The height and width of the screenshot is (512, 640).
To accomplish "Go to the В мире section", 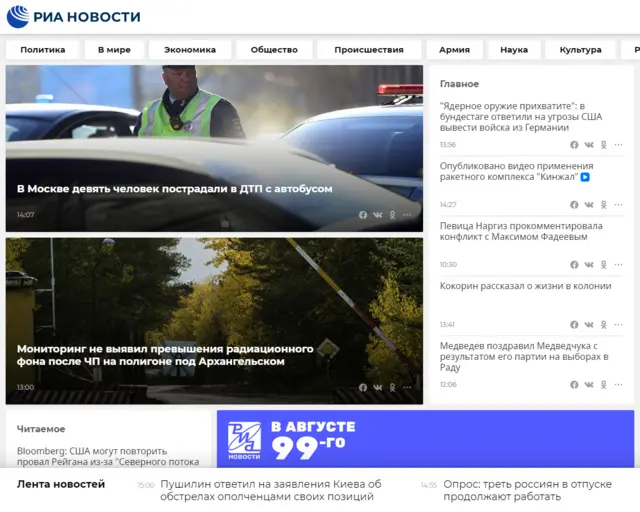I will [114, 50].
